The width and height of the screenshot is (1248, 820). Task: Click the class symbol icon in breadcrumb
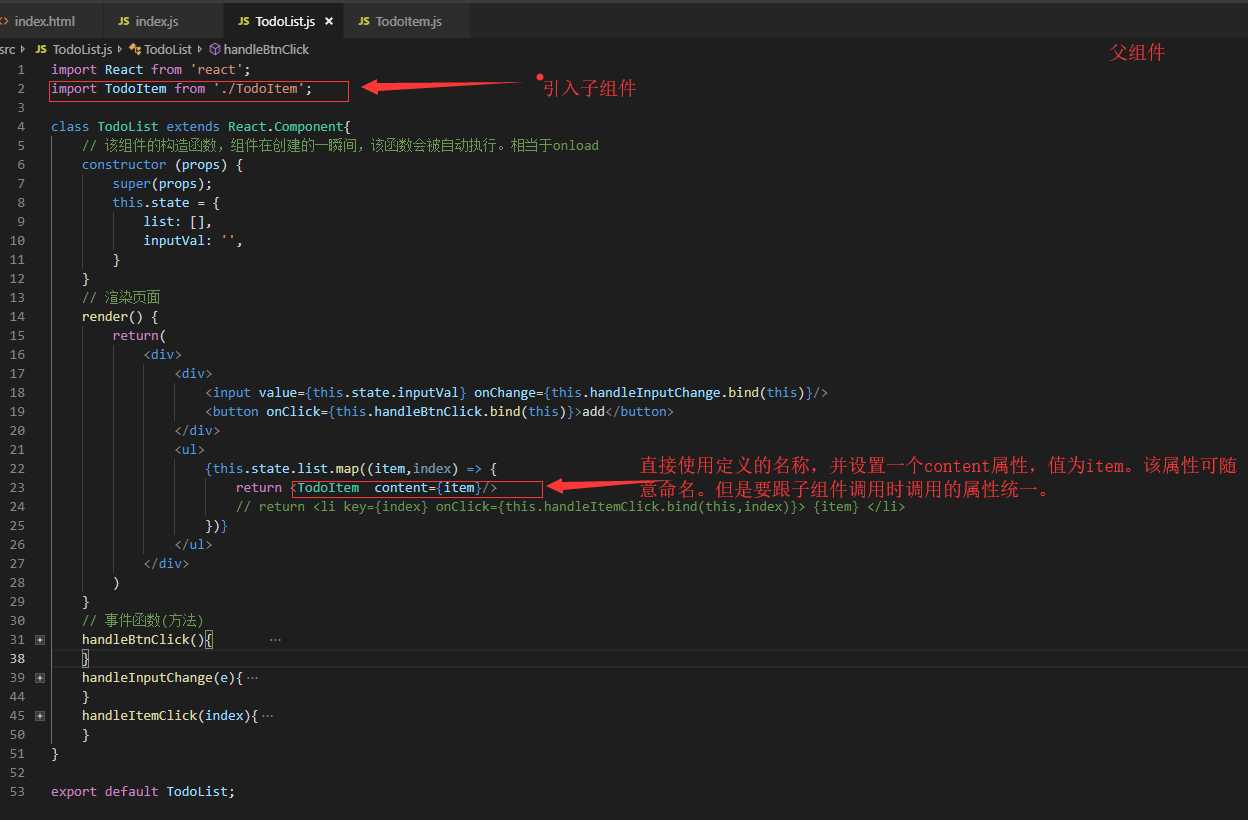[x=134, y=49]
